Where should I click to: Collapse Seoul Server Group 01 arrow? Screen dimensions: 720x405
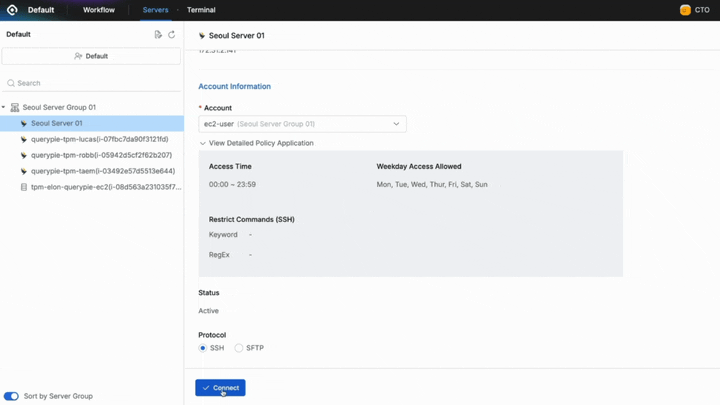pos(4,107)
